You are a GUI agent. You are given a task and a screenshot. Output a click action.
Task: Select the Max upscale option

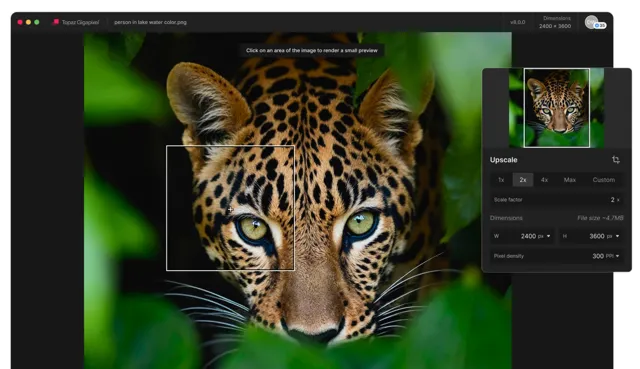coord(570,180)
